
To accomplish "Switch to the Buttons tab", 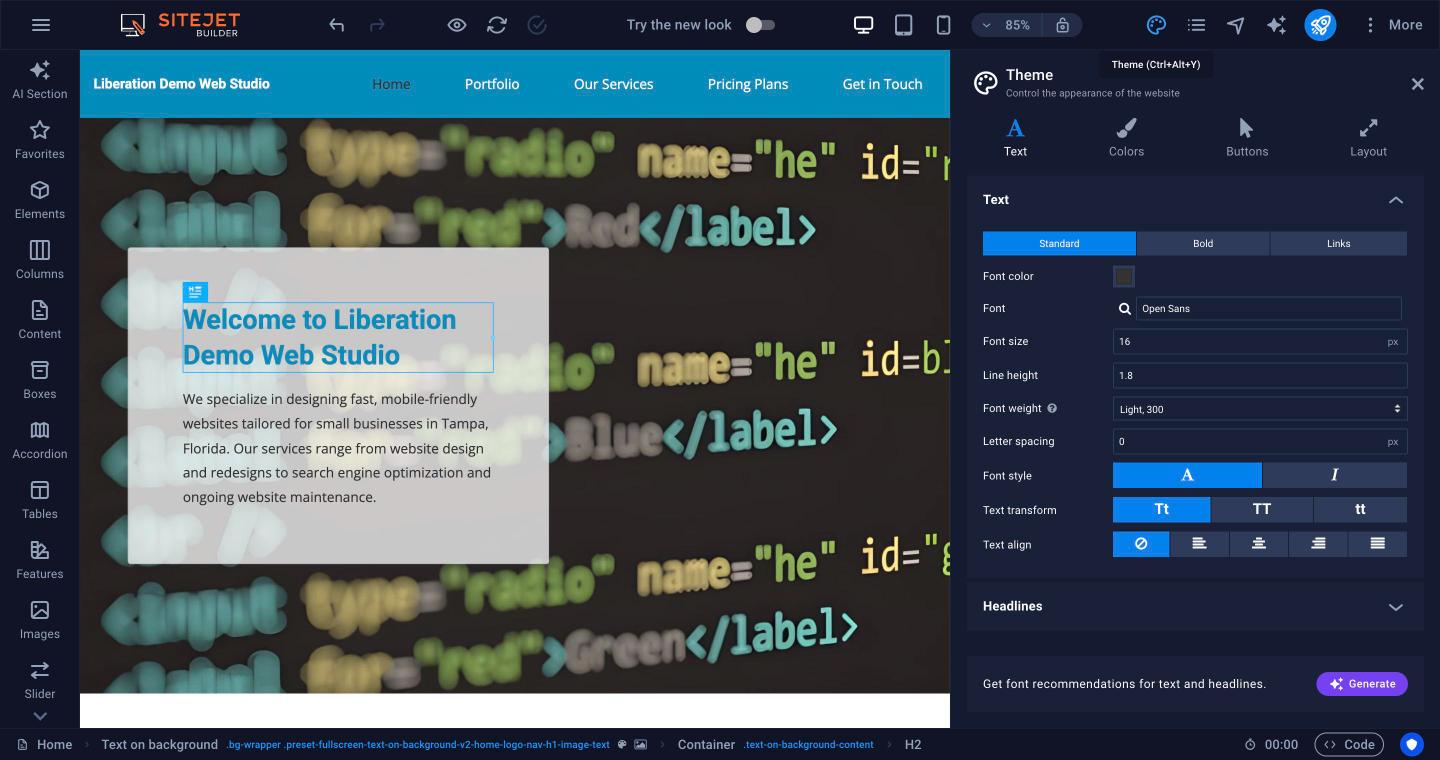I will (x=1247, y=138).
